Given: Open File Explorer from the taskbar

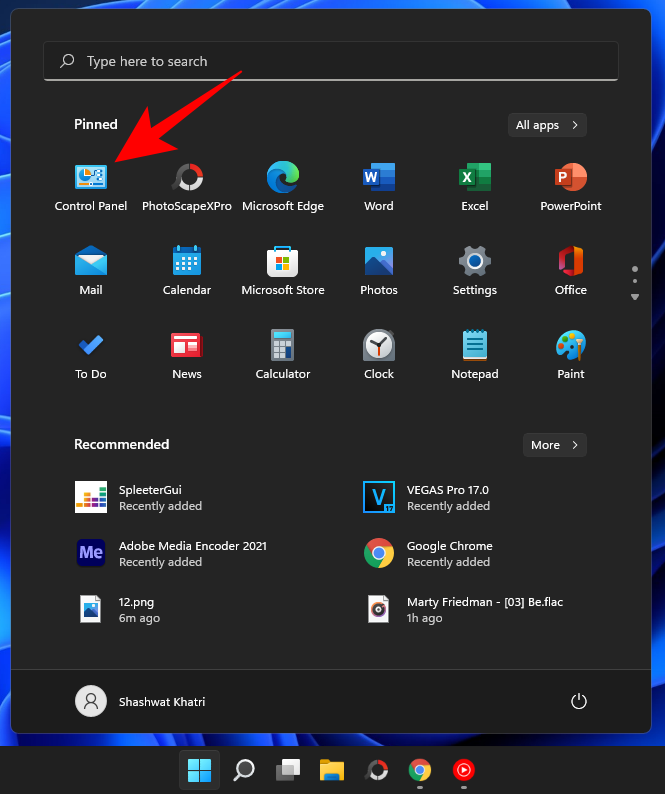Looking at the screenshot, I should tap(332, 770).
